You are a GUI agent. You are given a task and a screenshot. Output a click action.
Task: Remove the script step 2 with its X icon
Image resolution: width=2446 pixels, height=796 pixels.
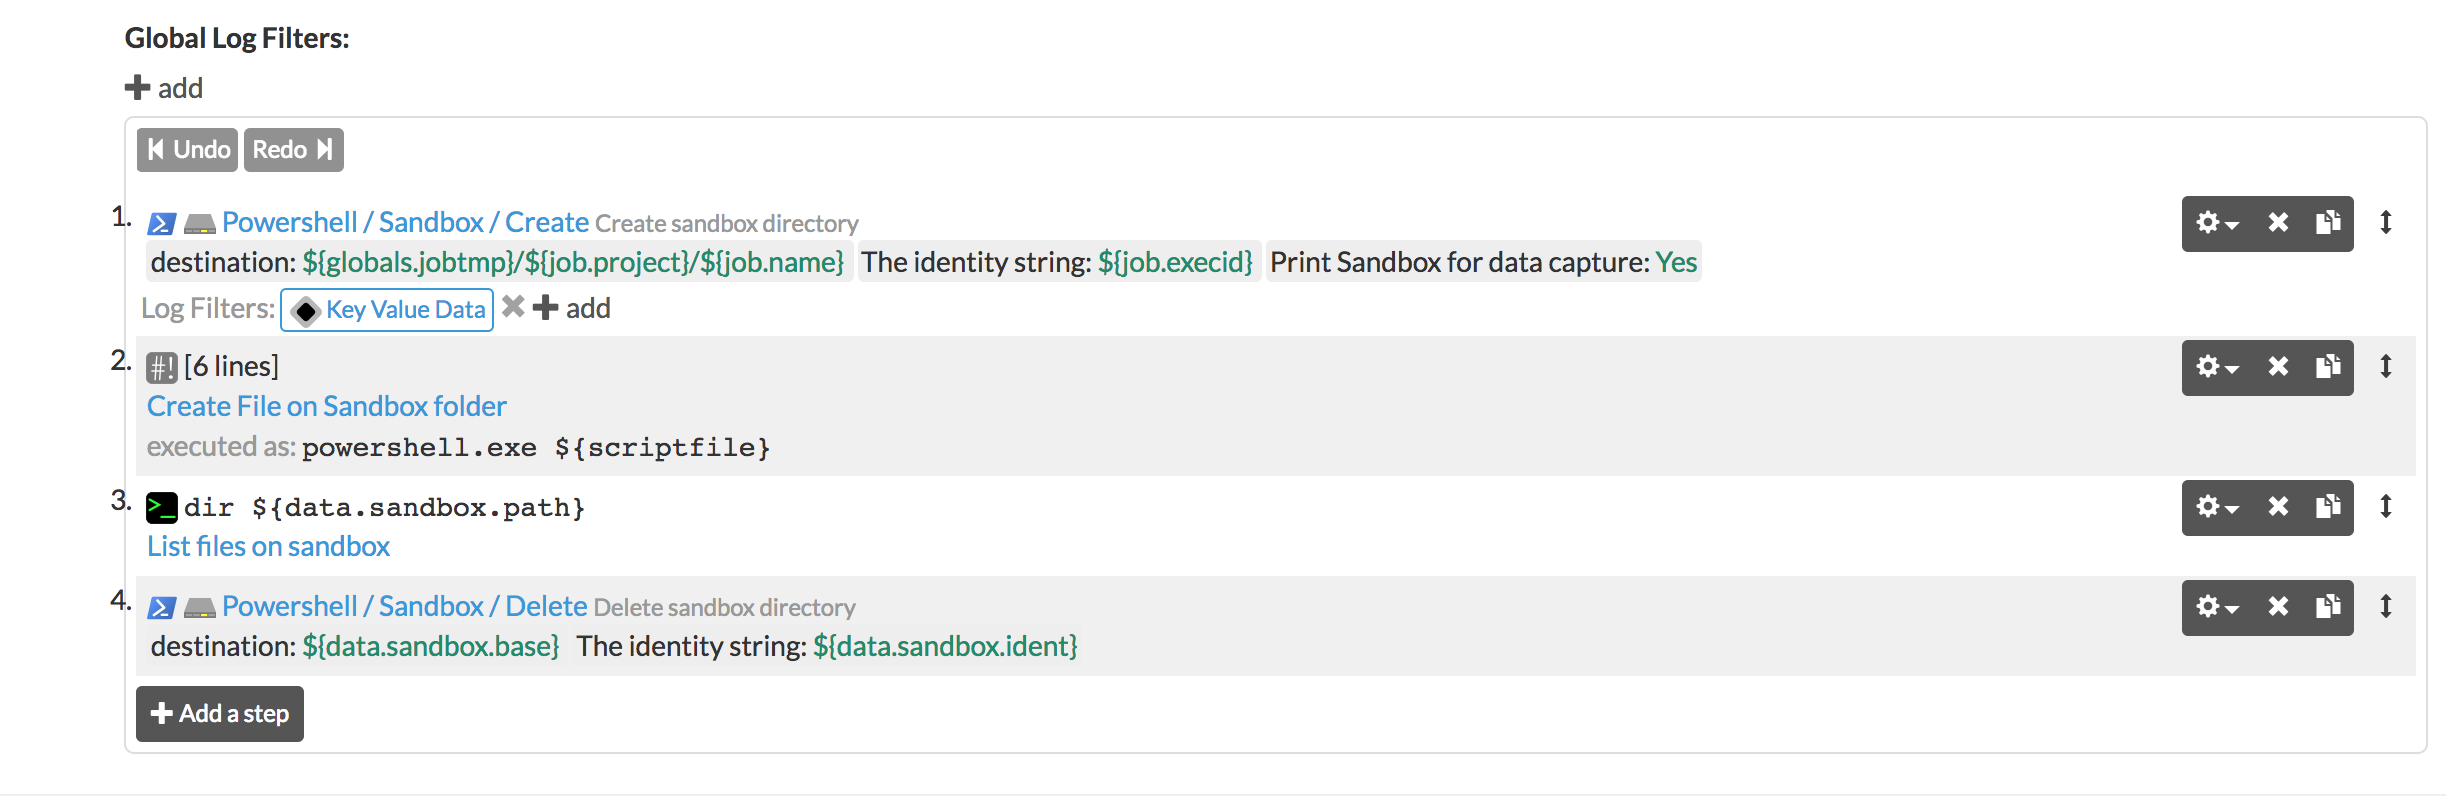2278,367
